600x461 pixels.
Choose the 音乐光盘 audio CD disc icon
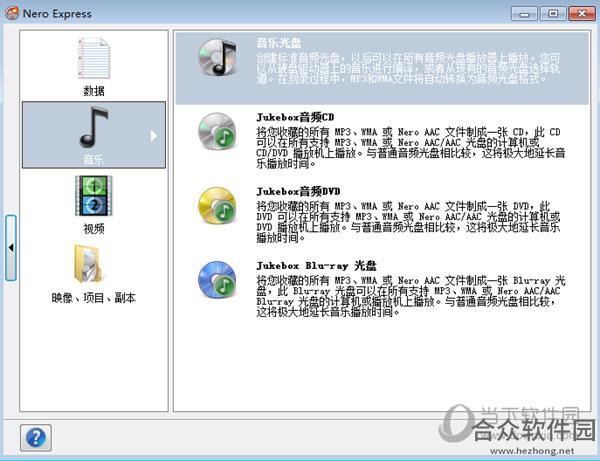point(217,57)
